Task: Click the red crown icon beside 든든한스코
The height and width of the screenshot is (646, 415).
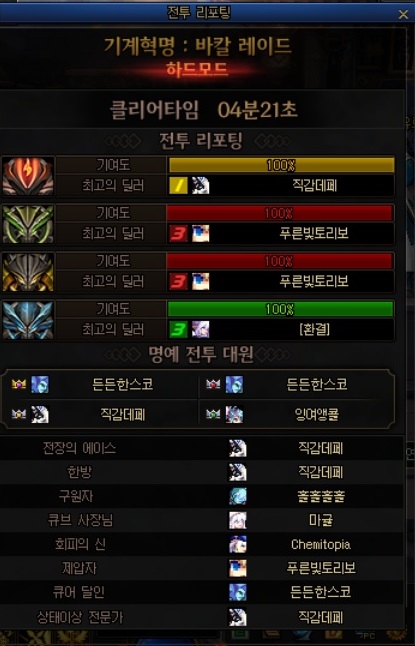Action: pyautogui.click(x=213, y=384)
